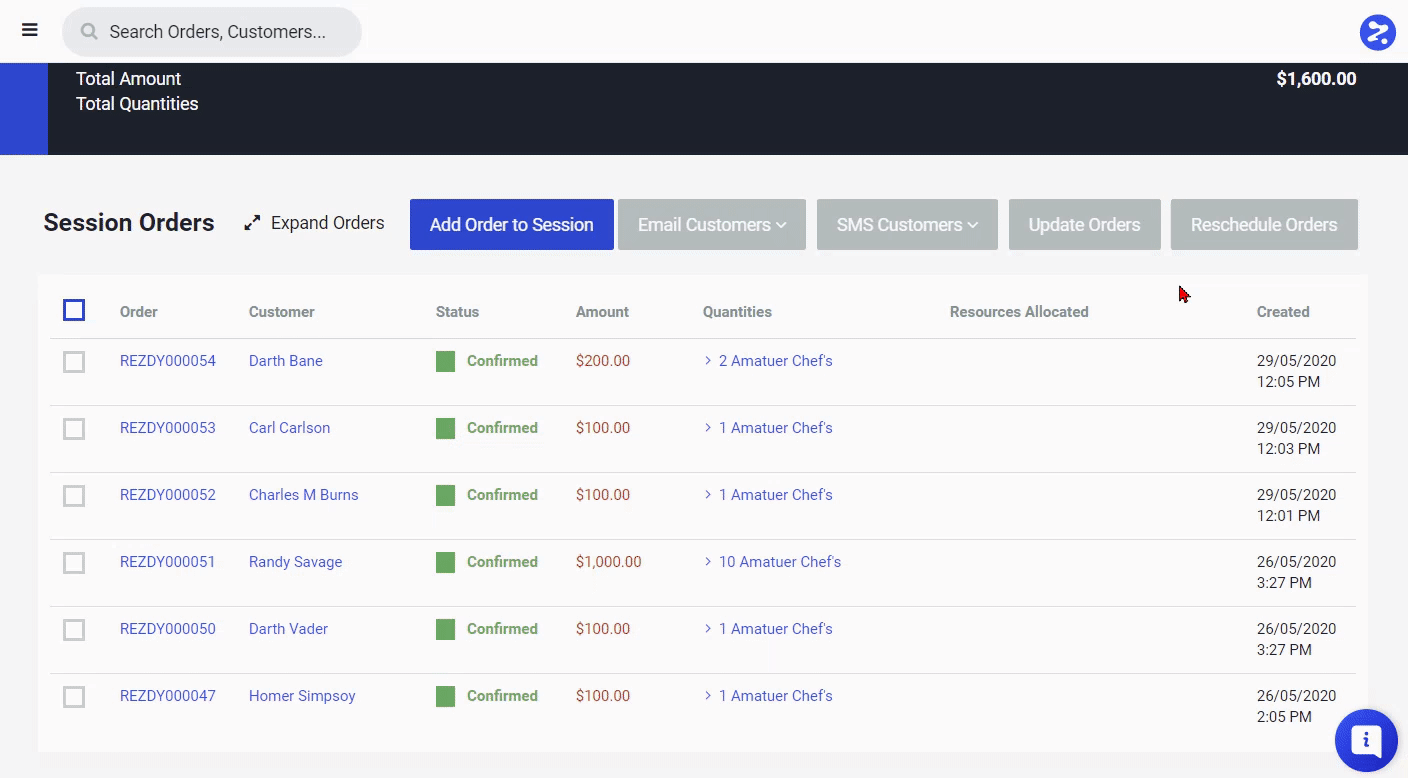Expand 10 Amatuer Chef's quantities for Randy Savage
Screen dimensions: 1408x778
pyautogui.click(x=772, y=562)
